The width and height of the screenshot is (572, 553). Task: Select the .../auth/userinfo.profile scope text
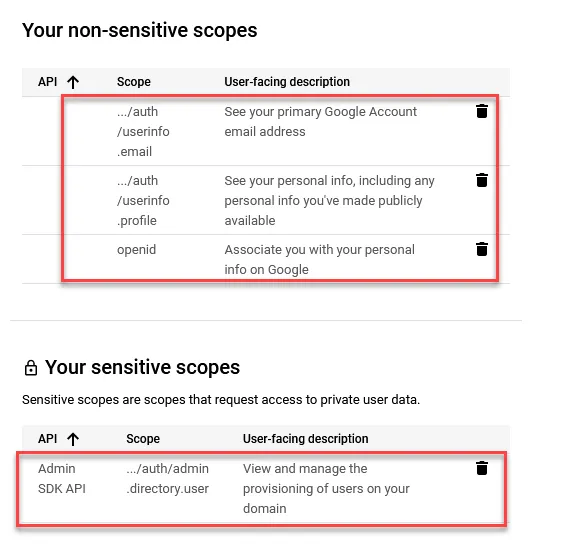point(143,200)
